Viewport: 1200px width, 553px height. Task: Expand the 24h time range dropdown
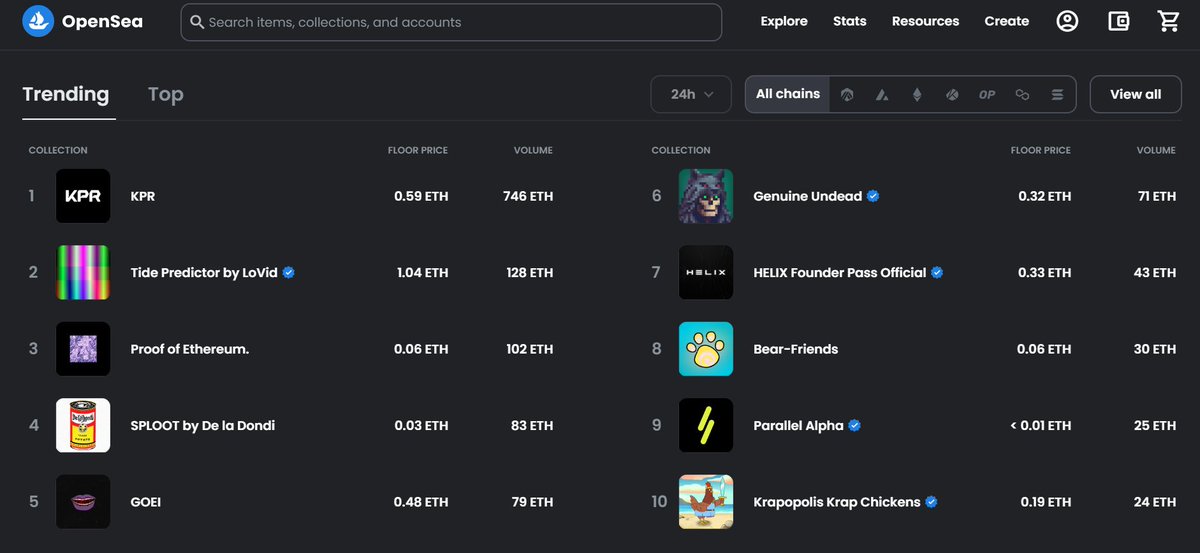click(x=693, y=94)
